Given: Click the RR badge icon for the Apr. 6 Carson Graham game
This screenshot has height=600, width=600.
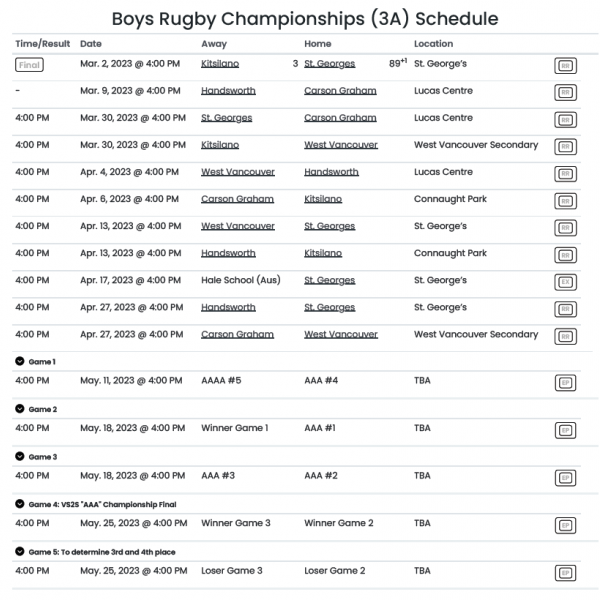Looking at the screenshot, I should pos(565,201).
